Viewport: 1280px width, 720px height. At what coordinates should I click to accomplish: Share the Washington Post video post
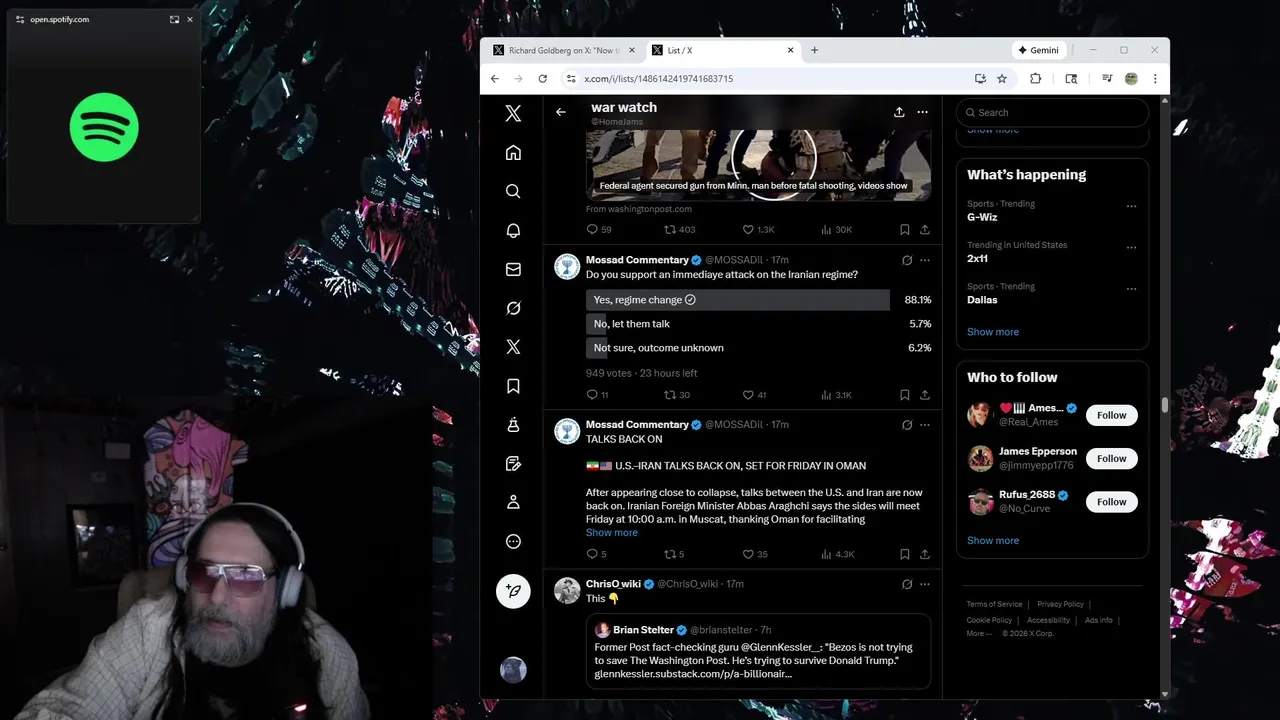tap(924, 230)
